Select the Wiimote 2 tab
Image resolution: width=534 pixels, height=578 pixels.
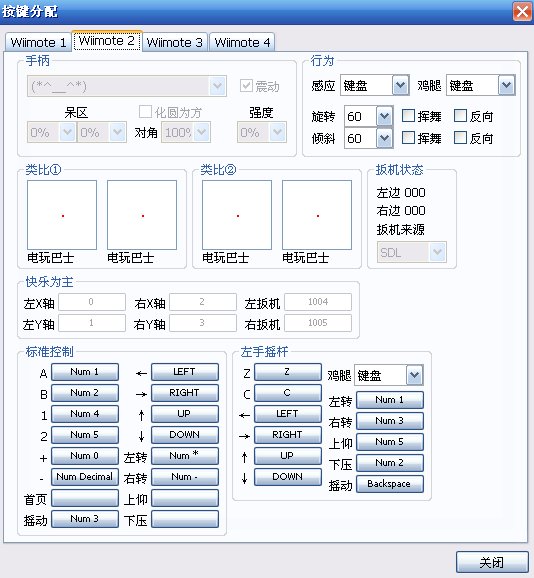click(x=107, y=41)
